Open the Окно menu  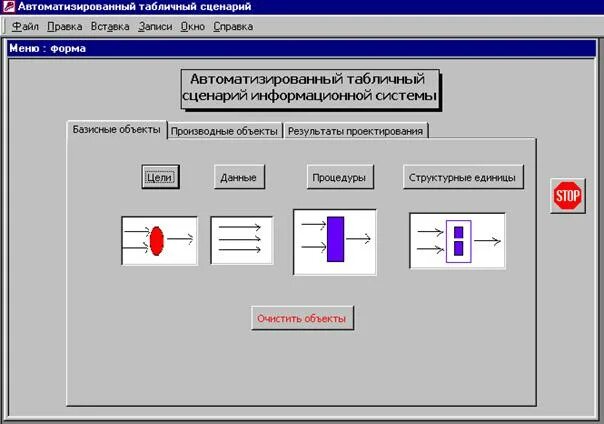coord(192,27)
